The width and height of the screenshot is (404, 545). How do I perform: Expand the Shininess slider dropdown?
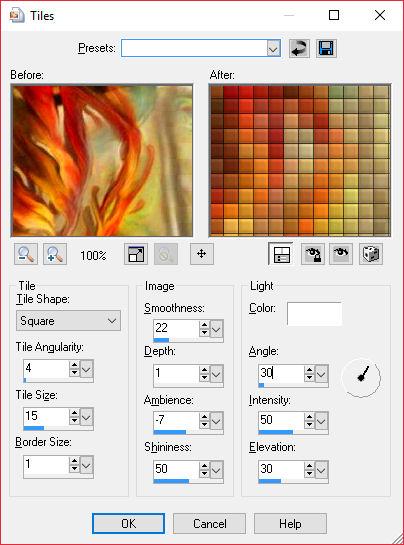216,470
